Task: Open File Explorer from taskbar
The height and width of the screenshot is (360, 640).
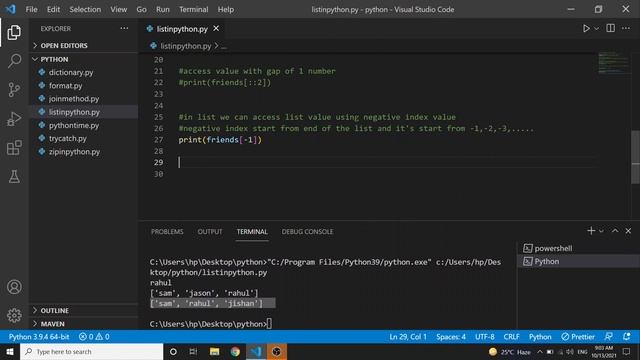Action: point(214,351)
